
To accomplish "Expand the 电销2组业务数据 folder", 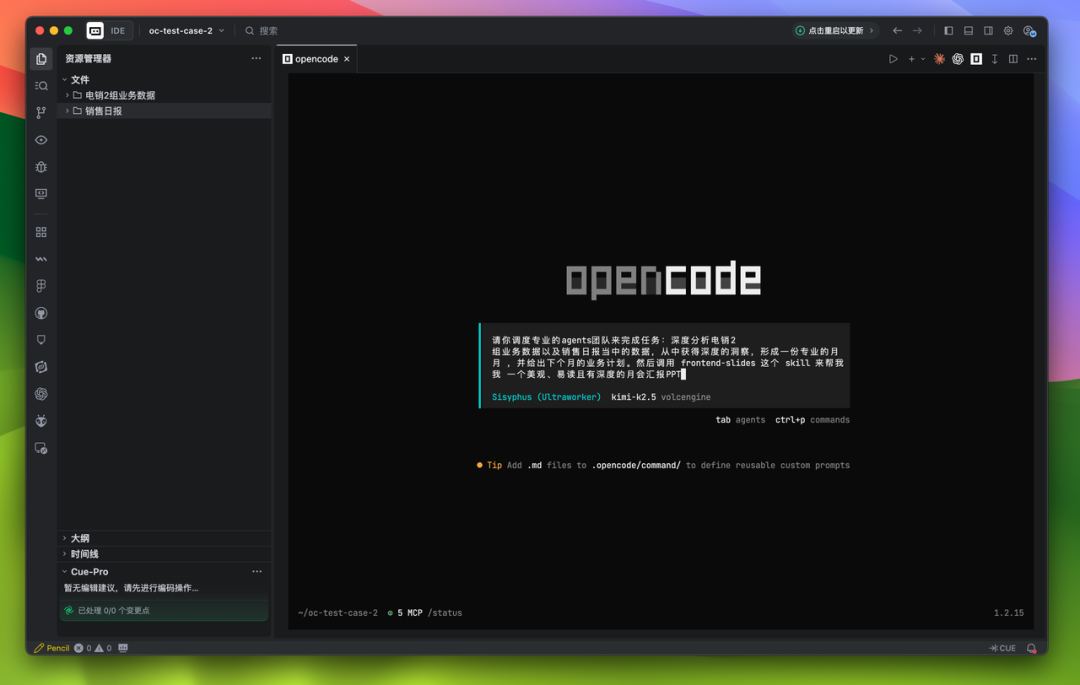I will [x=119, y=95].
